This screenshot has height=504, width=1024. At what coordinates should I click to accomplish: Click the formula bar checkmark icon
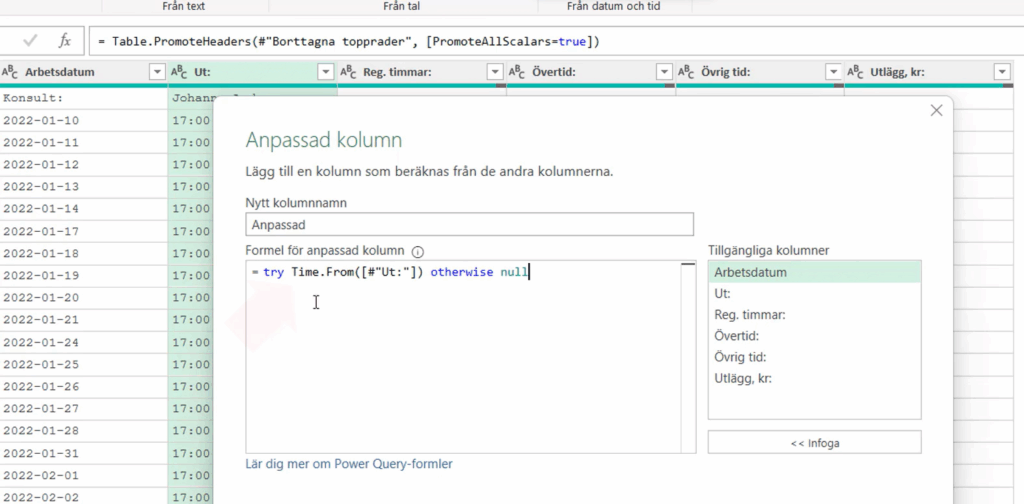(x=30, y=41)
